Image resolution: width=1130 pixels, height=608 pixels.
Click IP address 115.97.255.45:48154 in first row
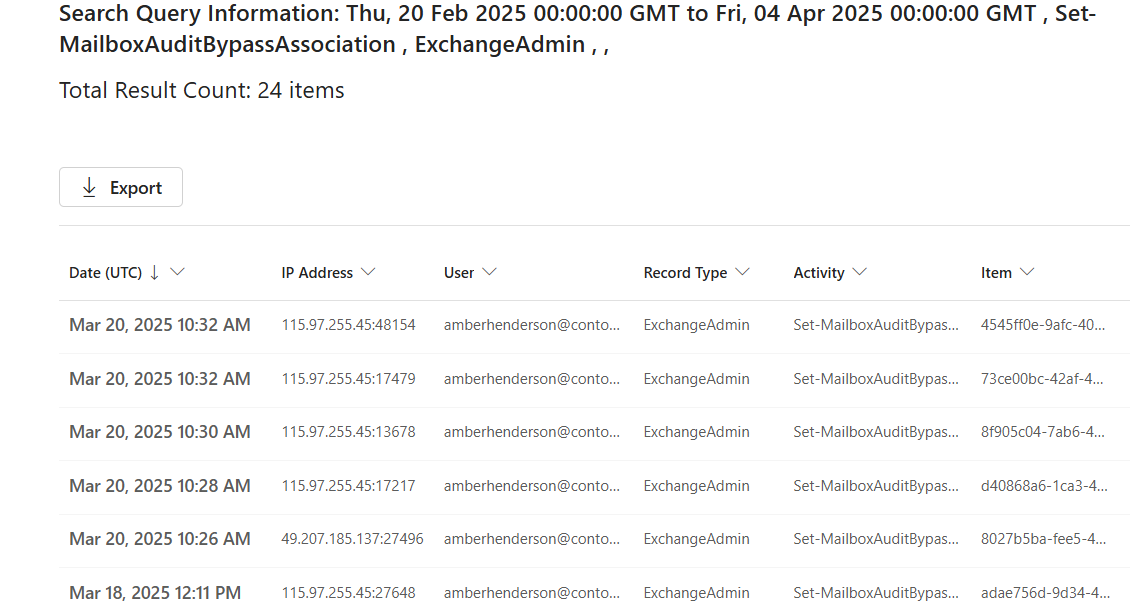(347, 325)
